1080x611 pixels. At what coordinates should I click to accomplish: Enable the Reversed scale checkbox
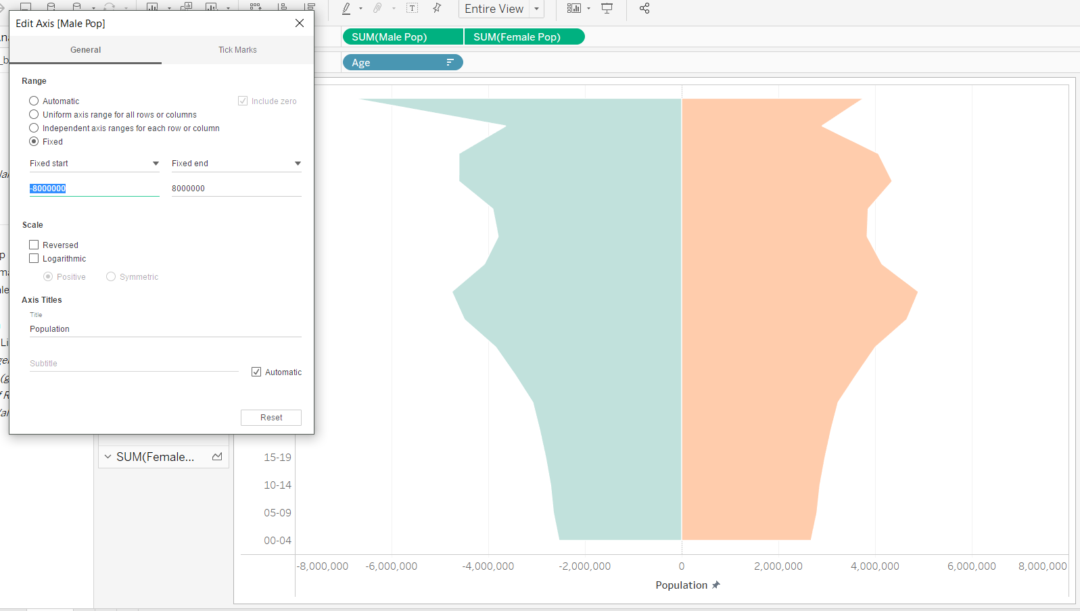click(34, 244)
